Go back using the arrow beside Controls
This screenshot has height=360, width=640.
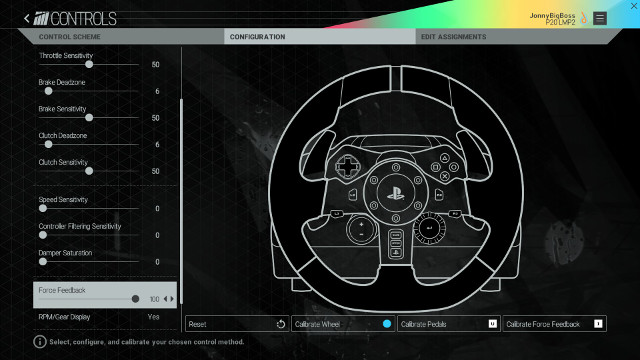[27, 18]
